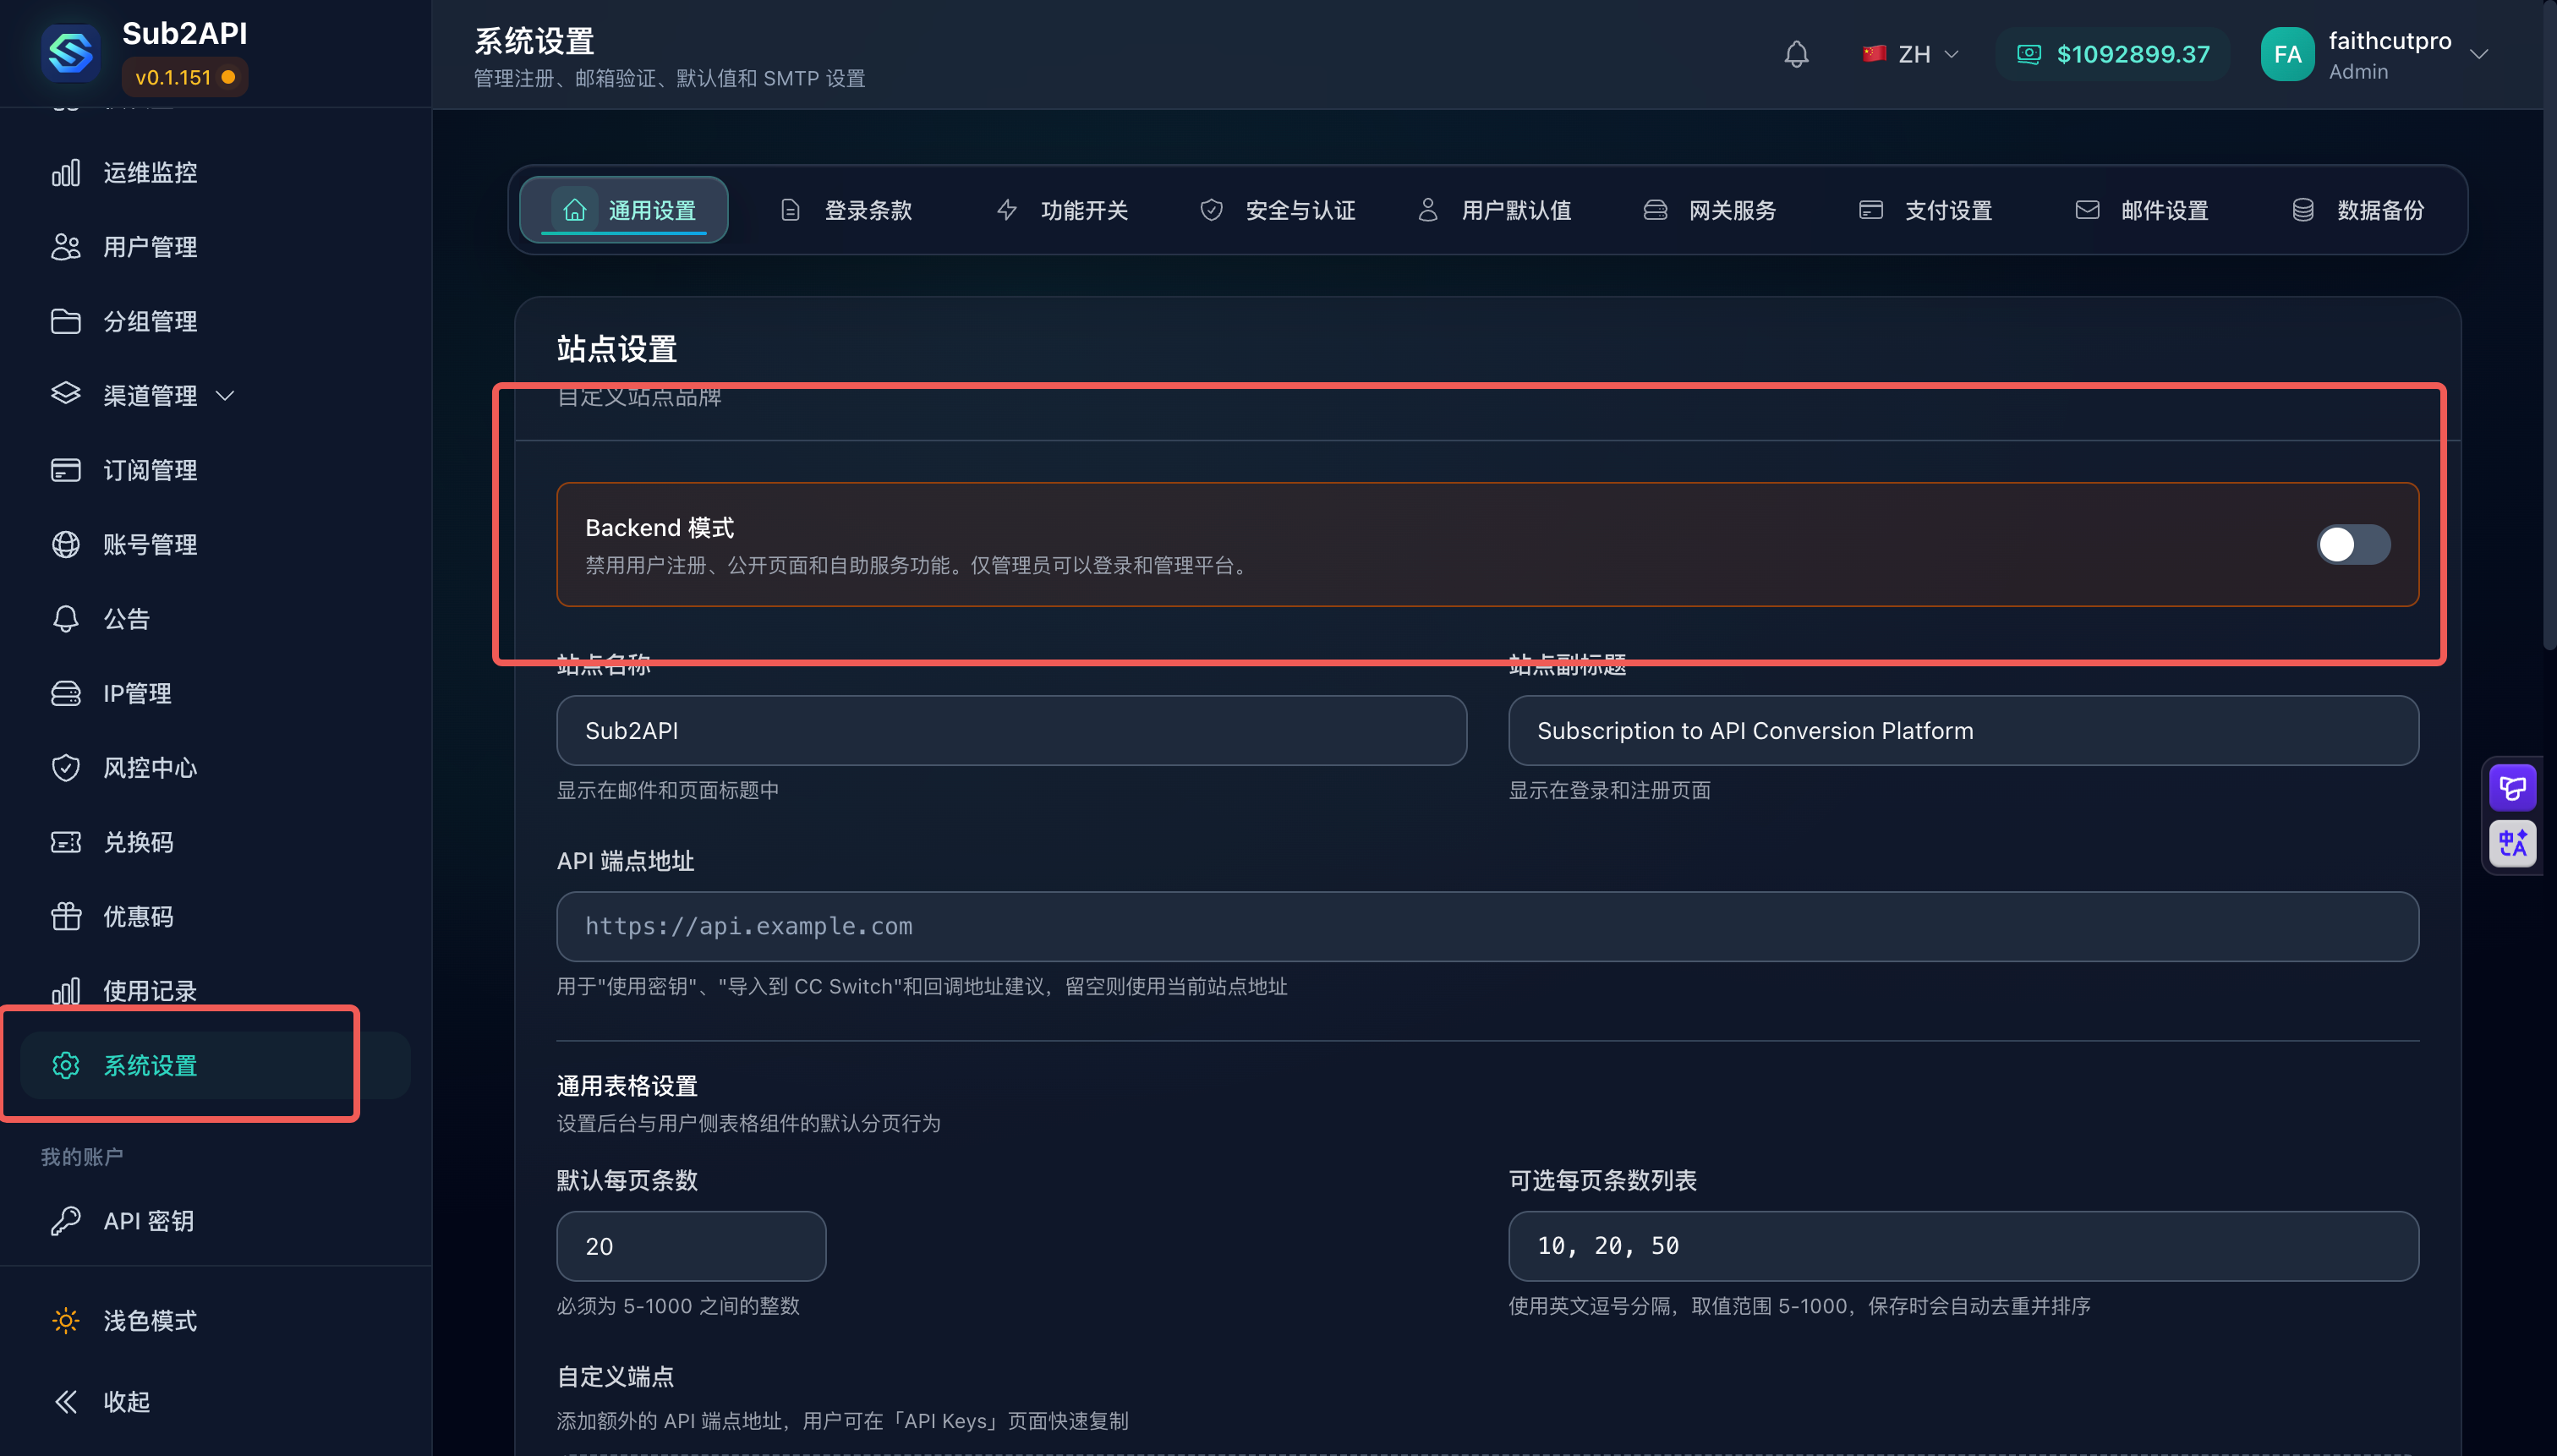Switch to 浅色模式
The image size is (2557, 1456).
click(215, 1321)
